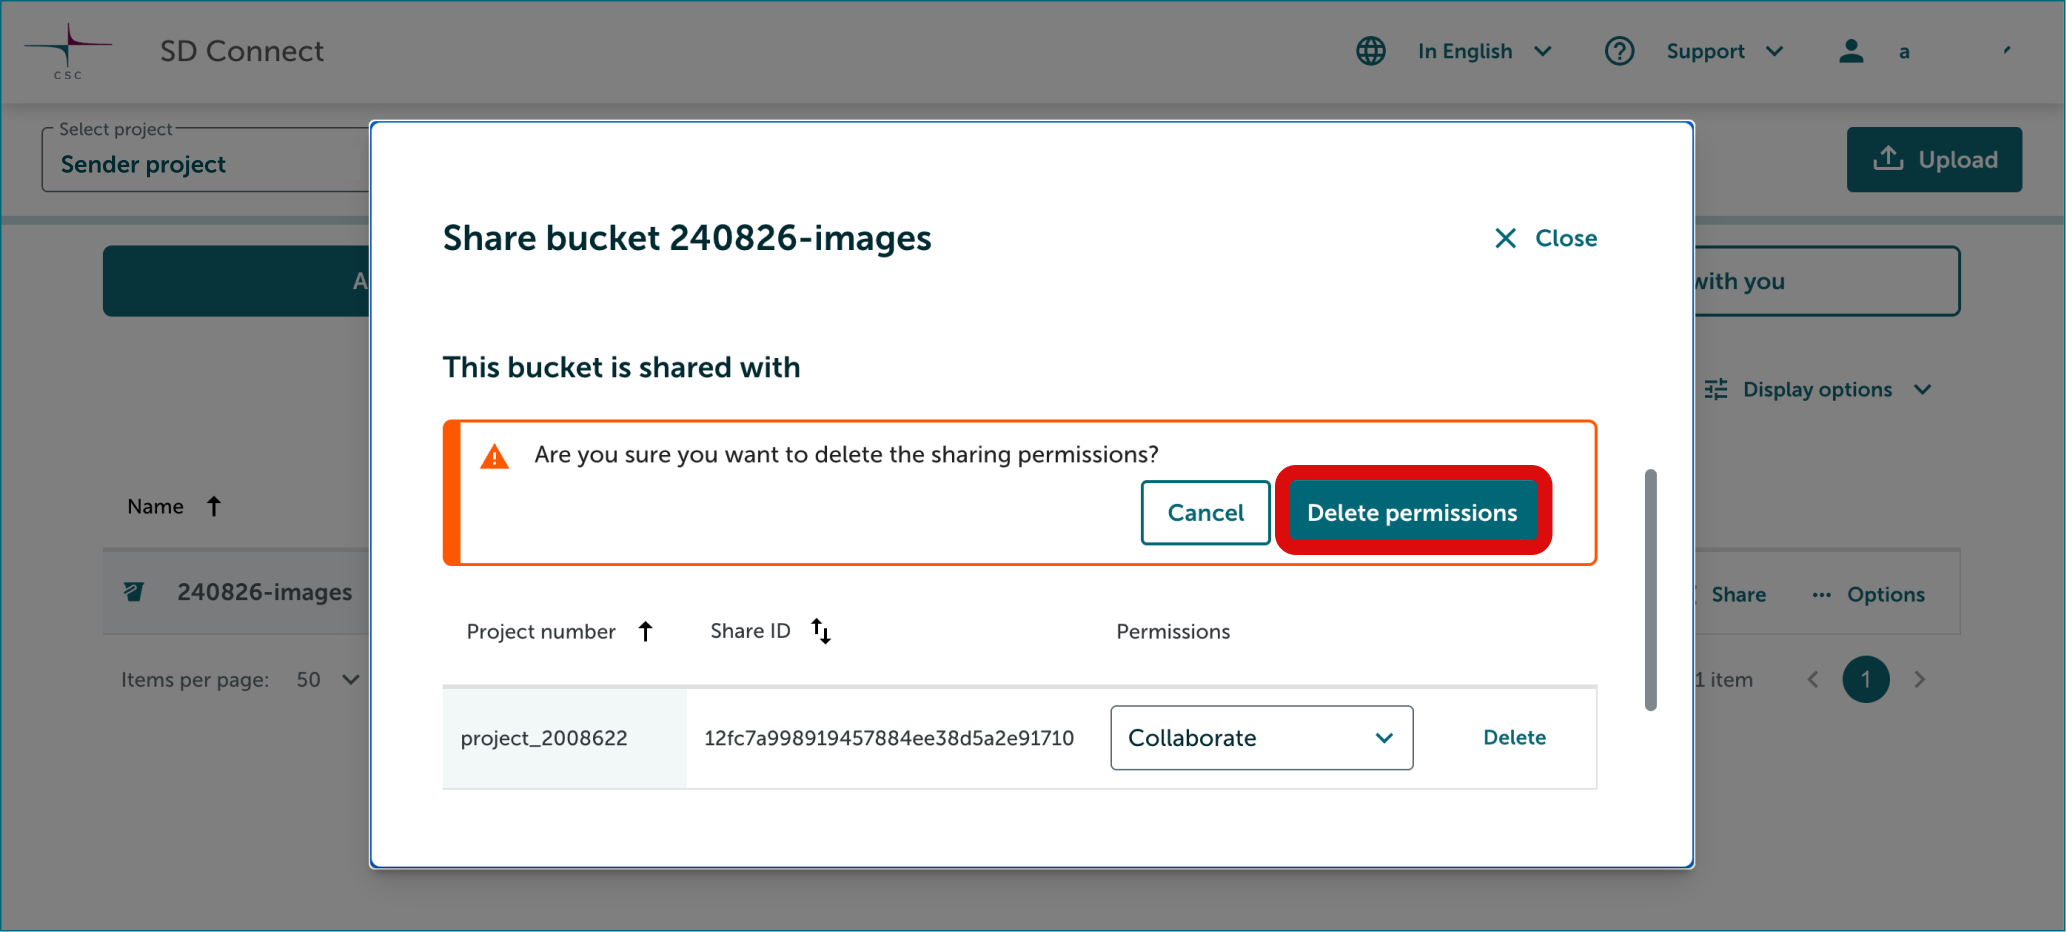The image size is (2066, 932).
Task: Open the Collaborate permissions dropdown
Action: pyautogui.click(x=1261, y=738)
